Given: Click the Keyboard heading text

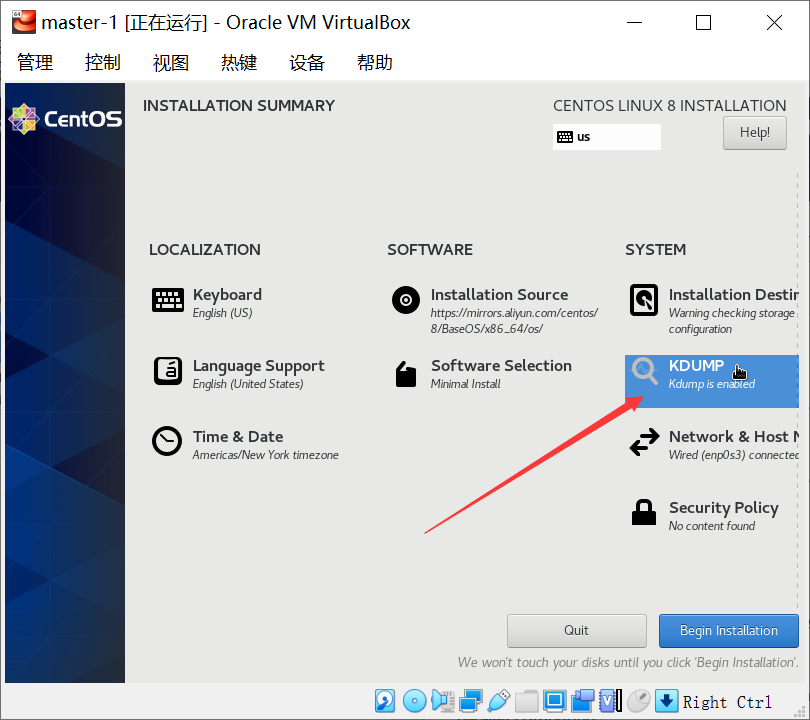Looking at the screenshot, I should tap(227, 294).
